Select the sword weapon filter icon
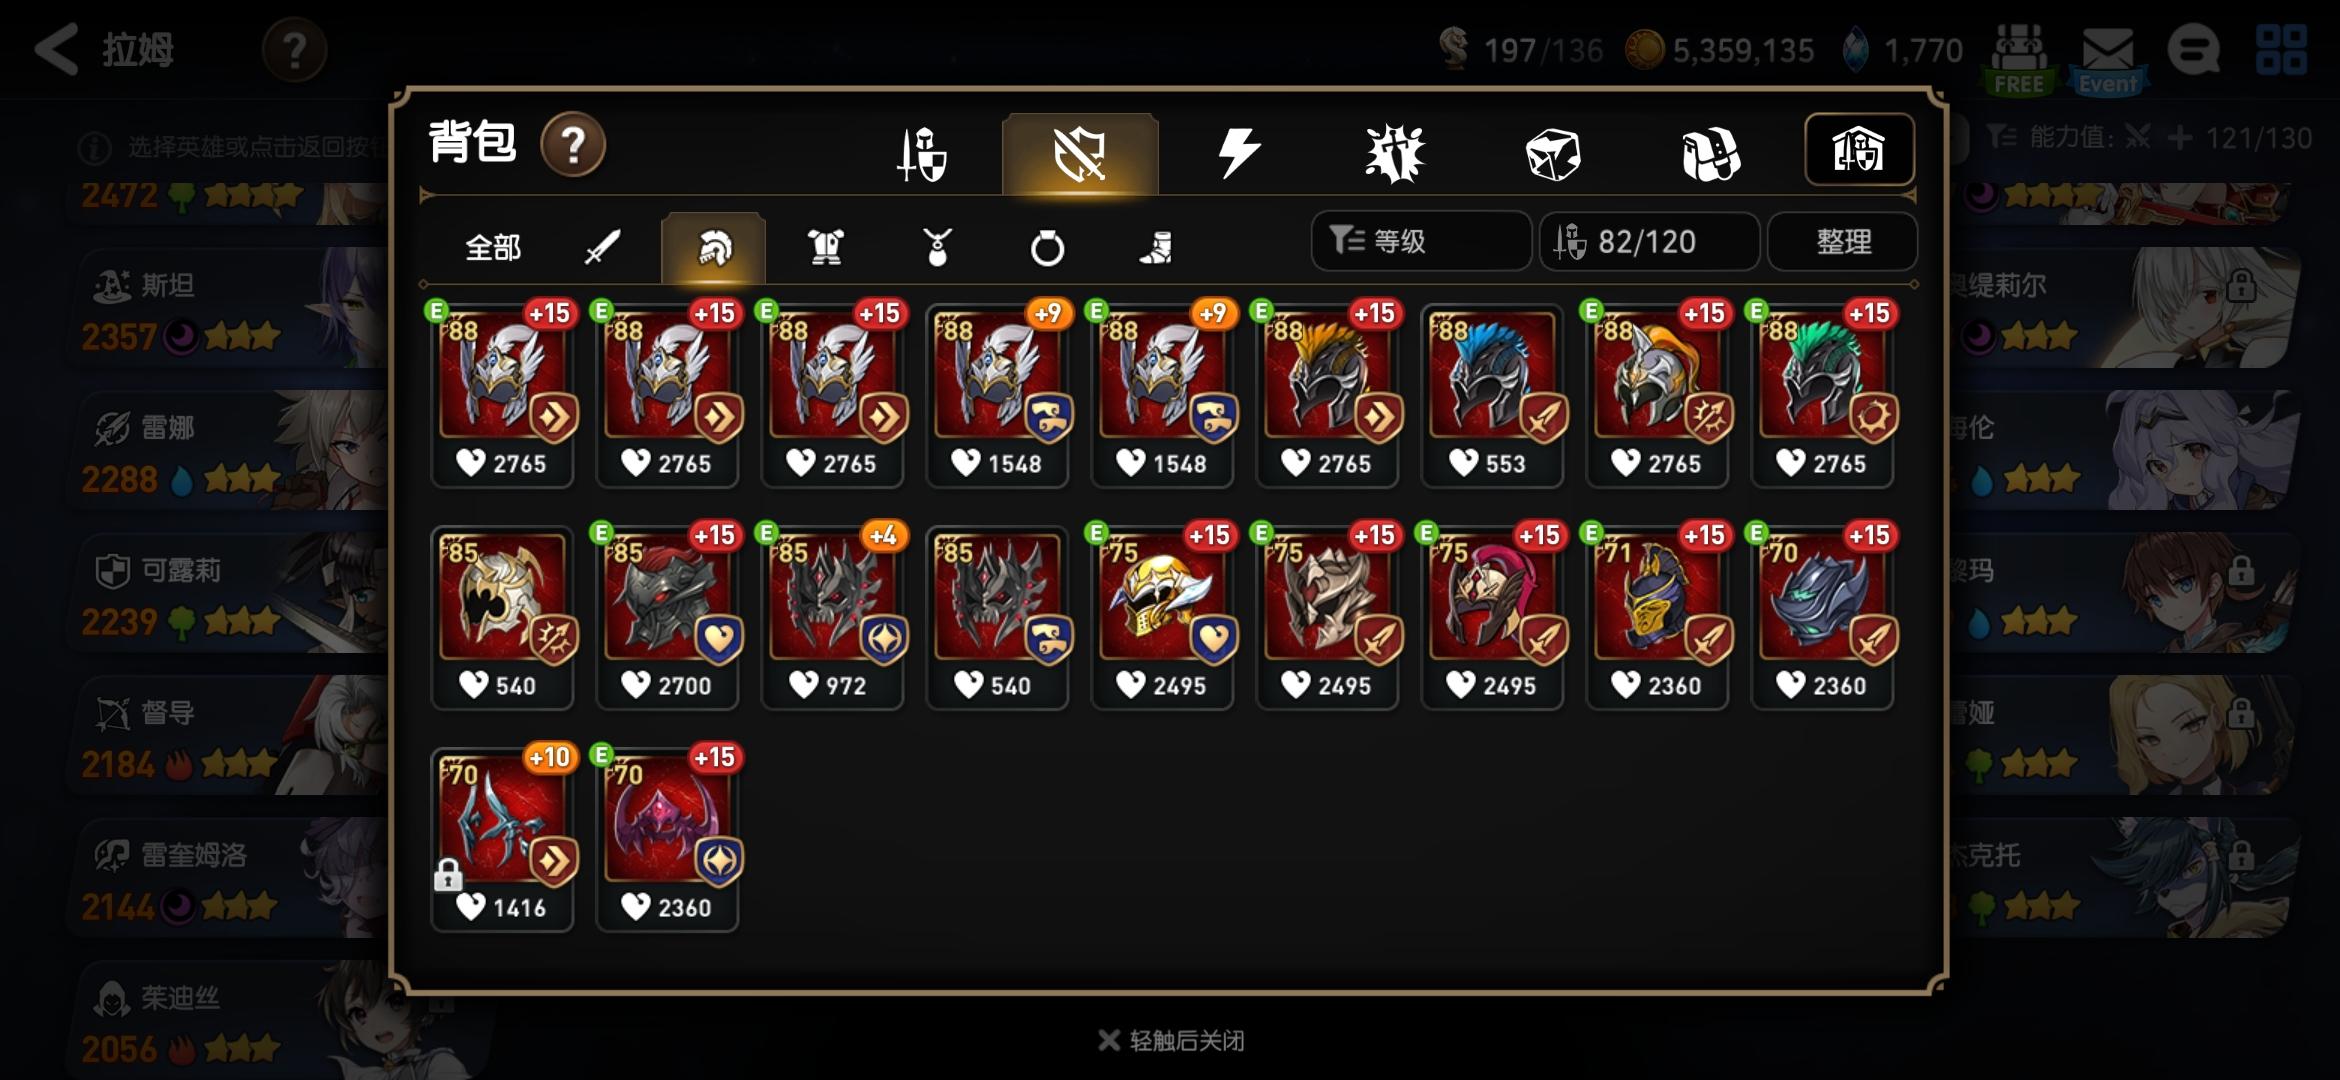This screenshot has height=1080, width=2340. (x=603, y=247)
